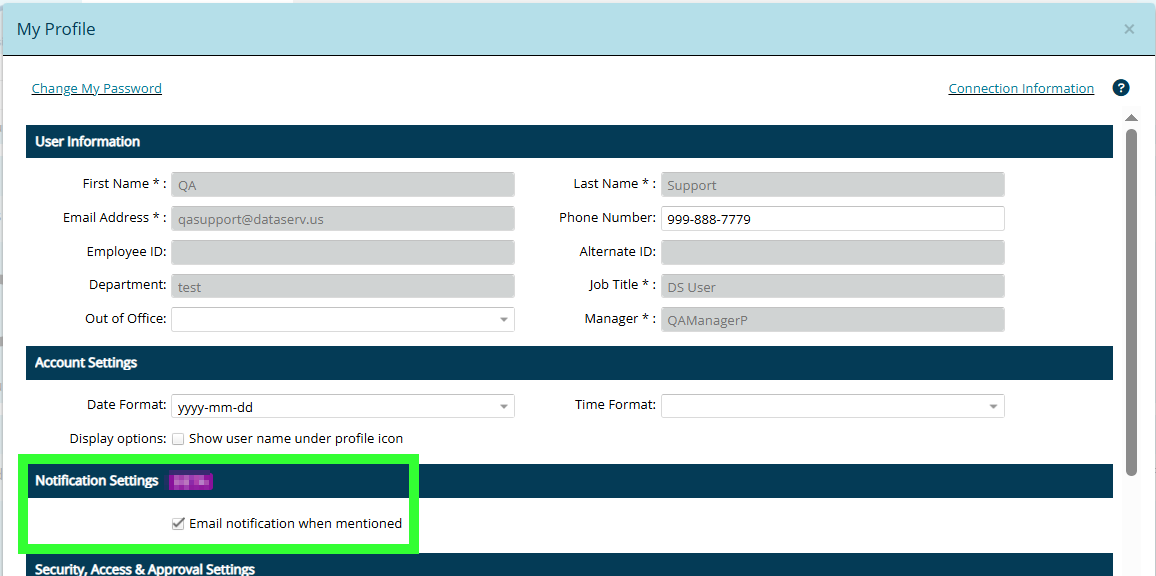Open the Time Format dropdown
The height and width of the screenshot is (576, 1156).
pos(832,406)
